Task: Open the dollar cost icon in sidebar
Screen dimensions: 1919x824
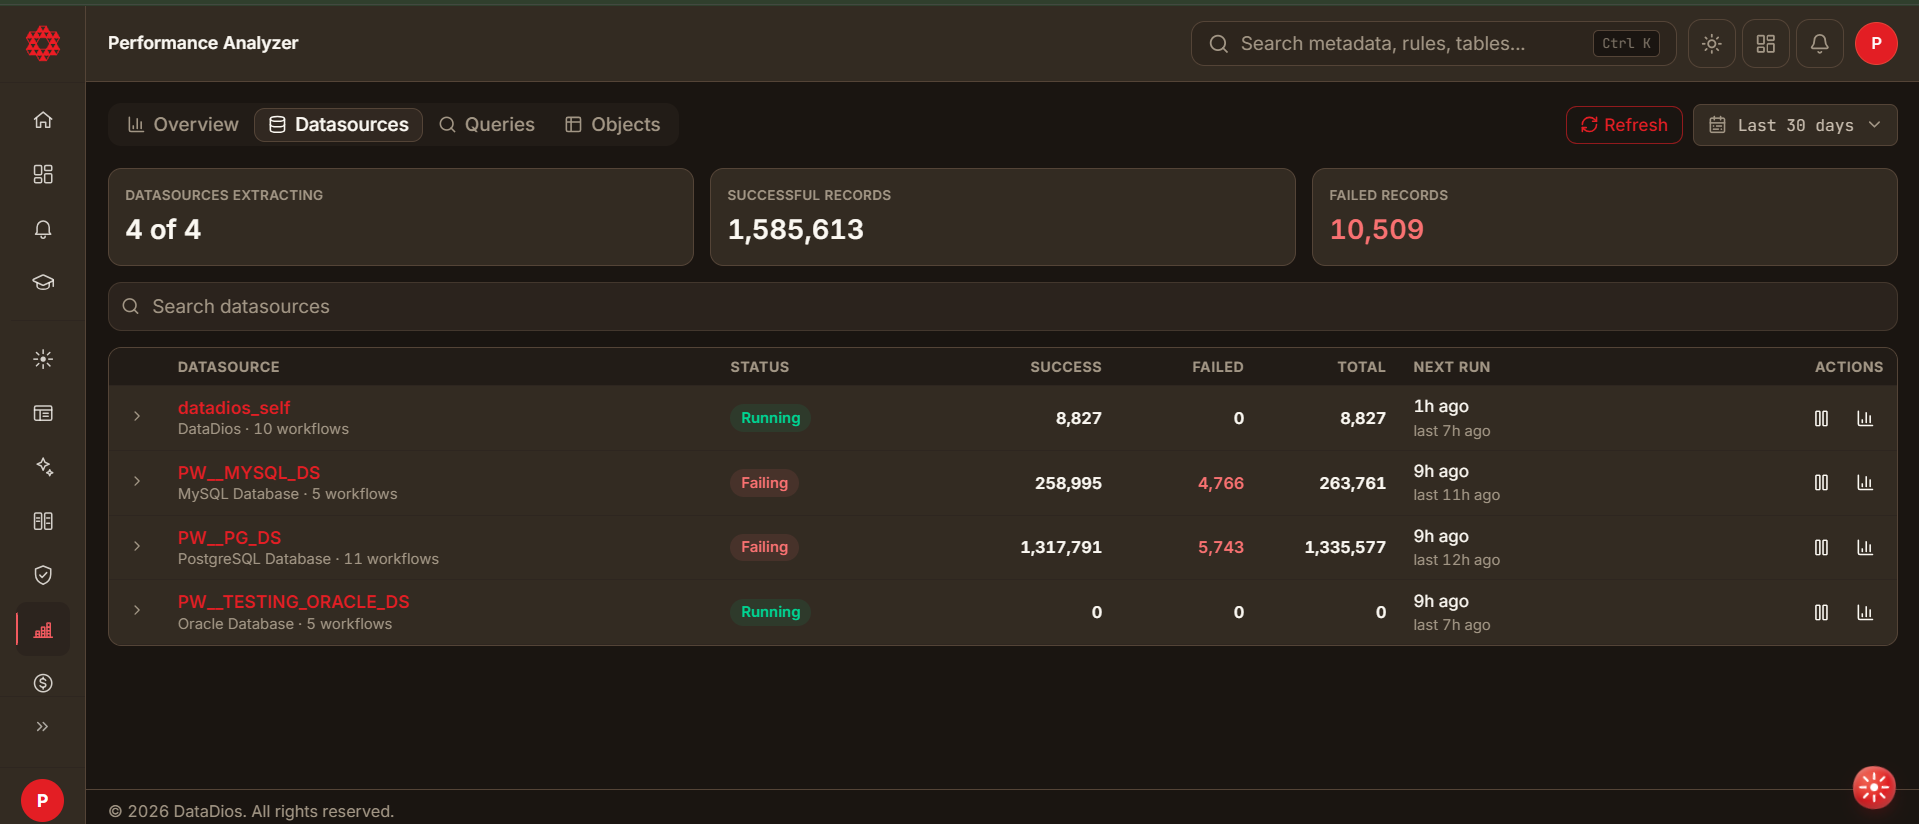Action: click(43, 683)
